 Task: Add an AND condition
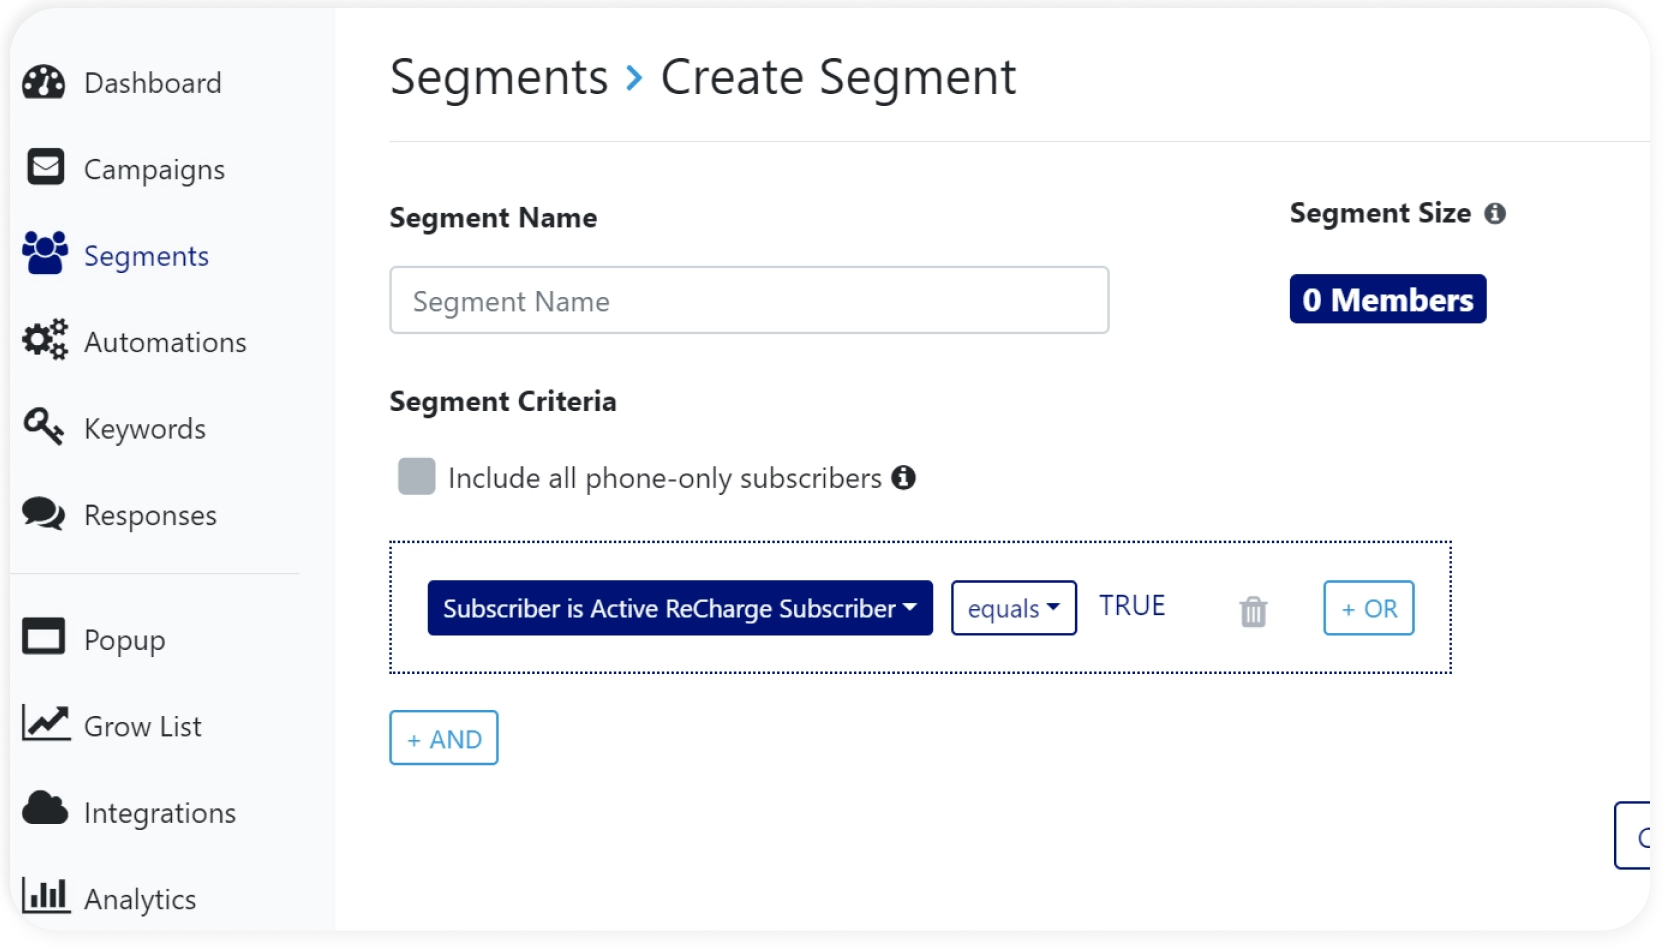pos(444,738)
